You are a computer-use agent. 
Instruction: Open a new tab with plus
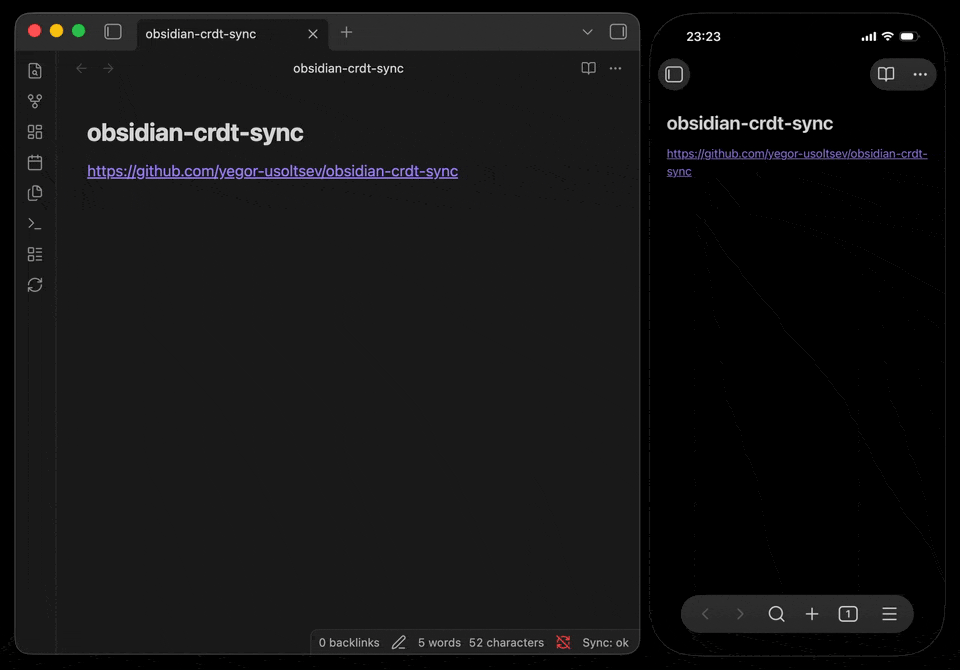pos(347,32)
